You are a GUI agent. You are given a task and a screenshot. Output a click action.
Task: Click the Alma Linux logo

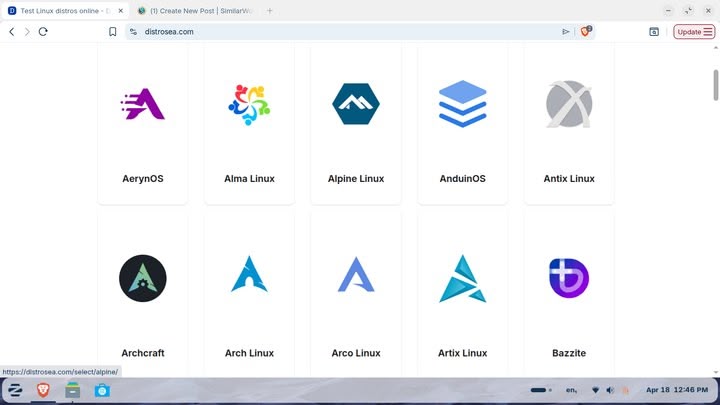pyautogui.click(x=249, y=104)
